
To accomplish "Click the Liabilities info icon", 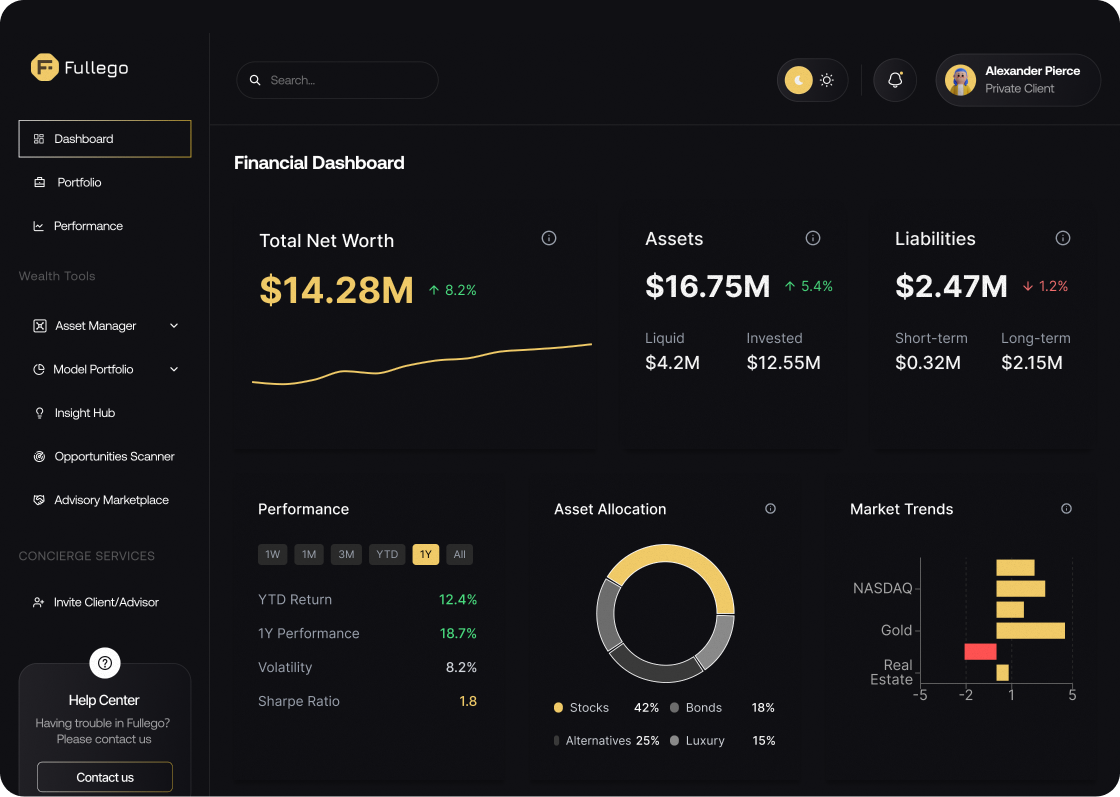I will (1063, 238).
